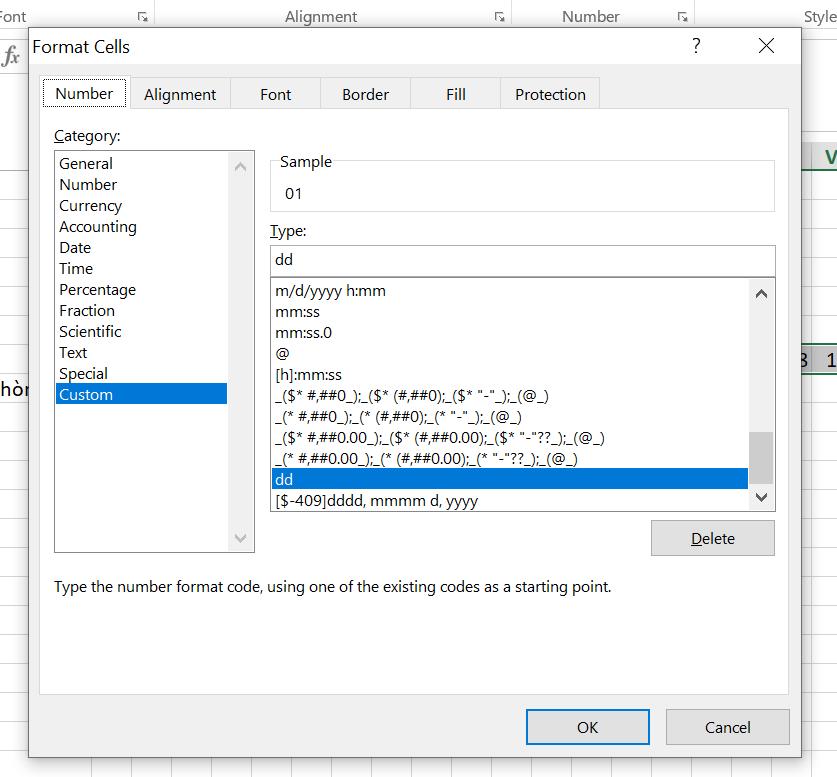
Task: Select General category
Action: click(141, 163)
